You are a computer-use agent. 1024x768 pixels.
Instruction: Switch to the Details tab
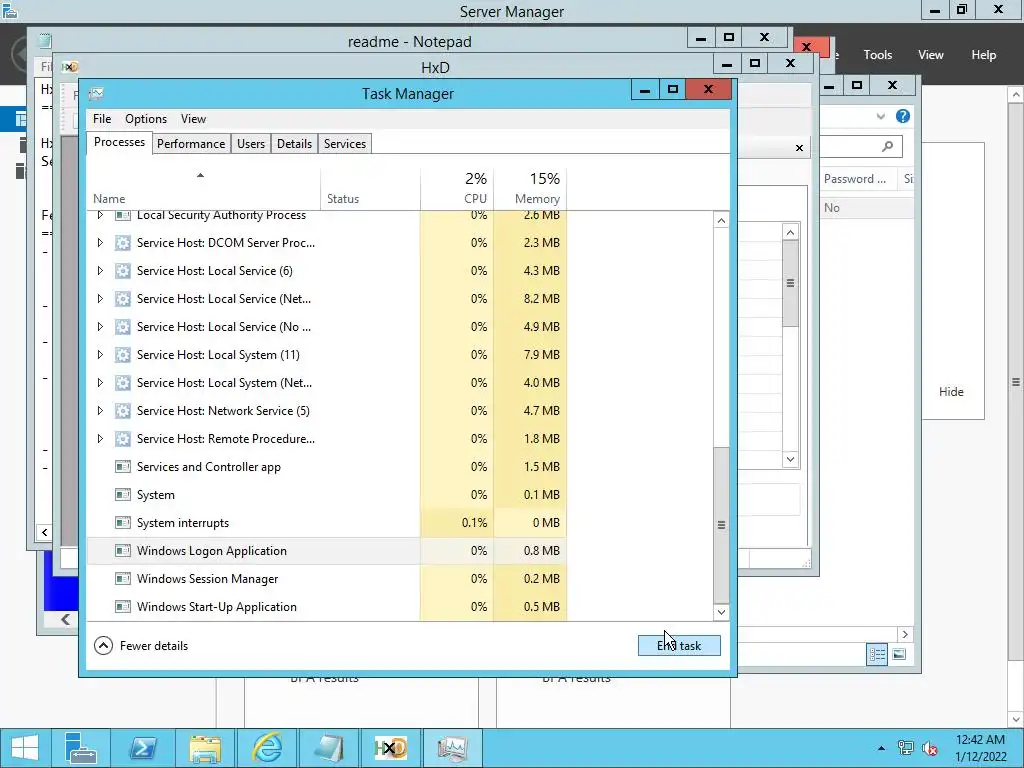(294, 144)
